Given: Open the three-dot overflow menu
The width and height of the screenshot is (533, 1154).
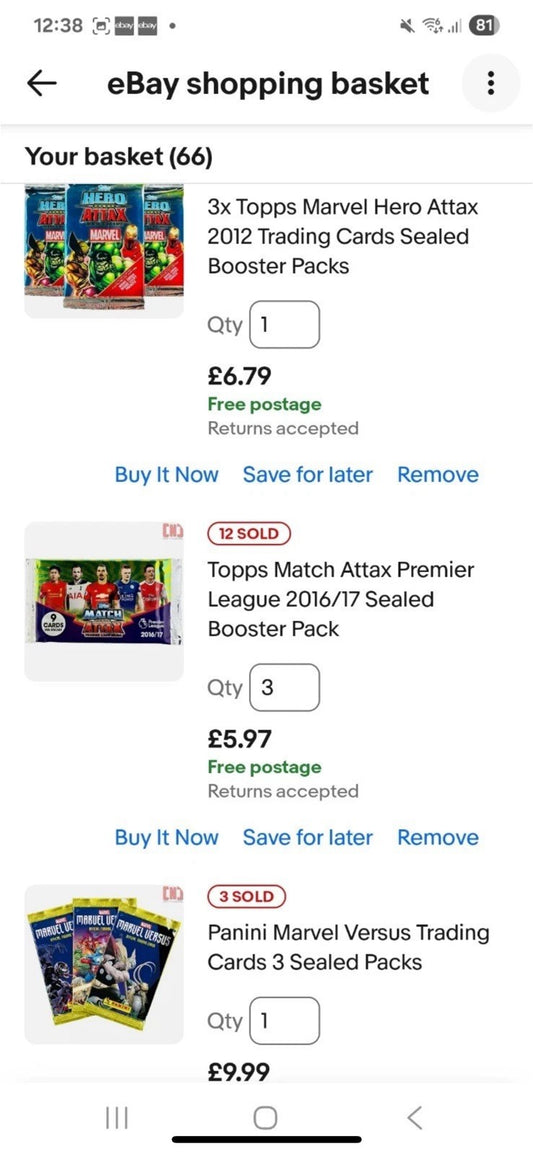Looking at the screenshot, I should (491, 83).
